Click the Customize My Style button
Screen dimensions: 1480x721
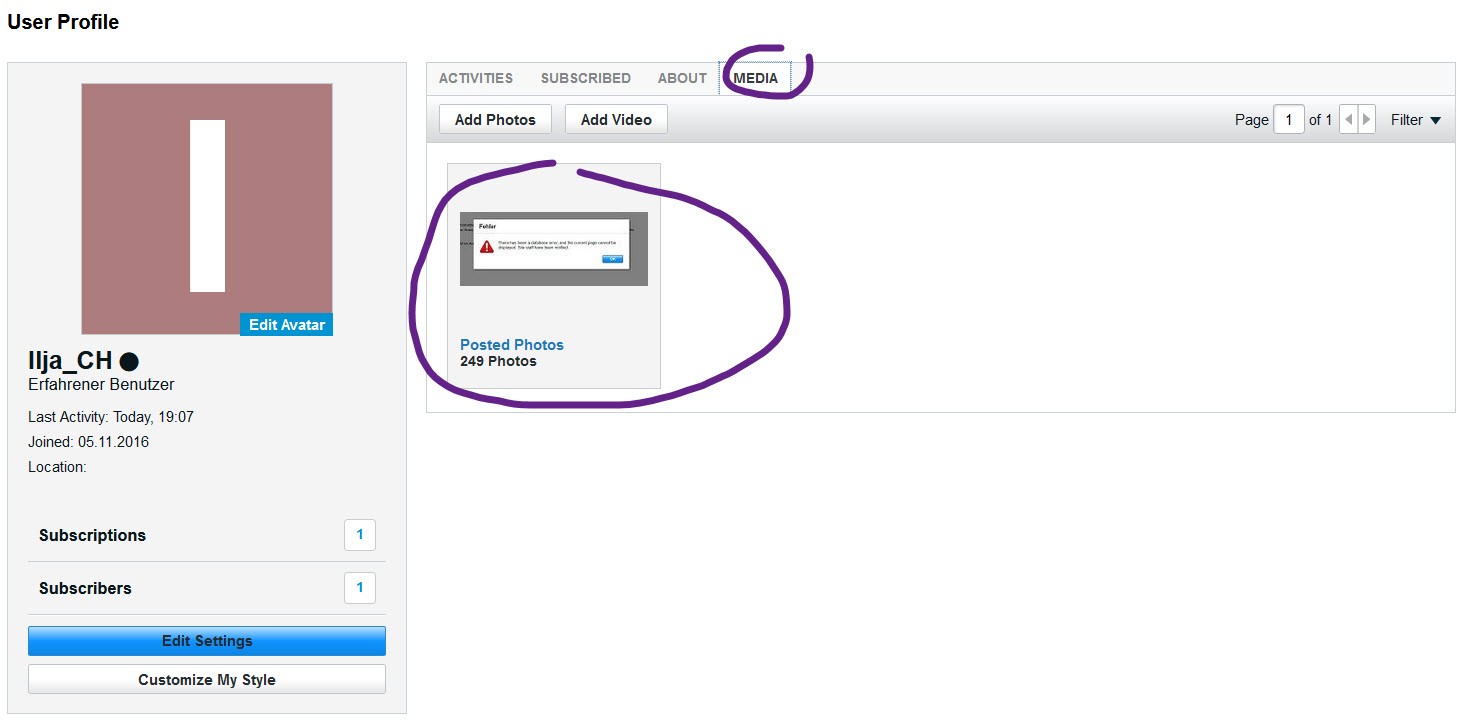click(207, 680)
